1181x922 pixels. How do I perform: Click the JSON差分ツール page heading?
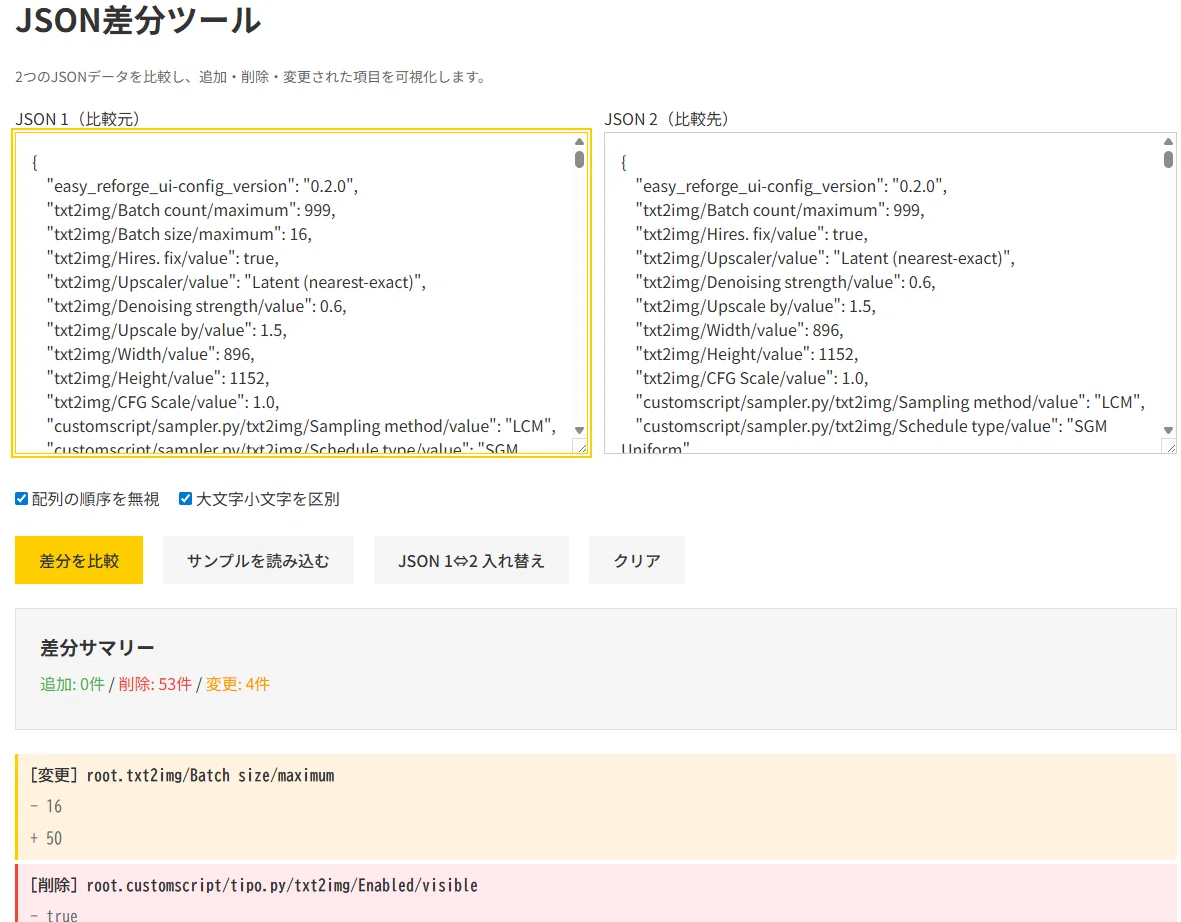coord(138,20)
